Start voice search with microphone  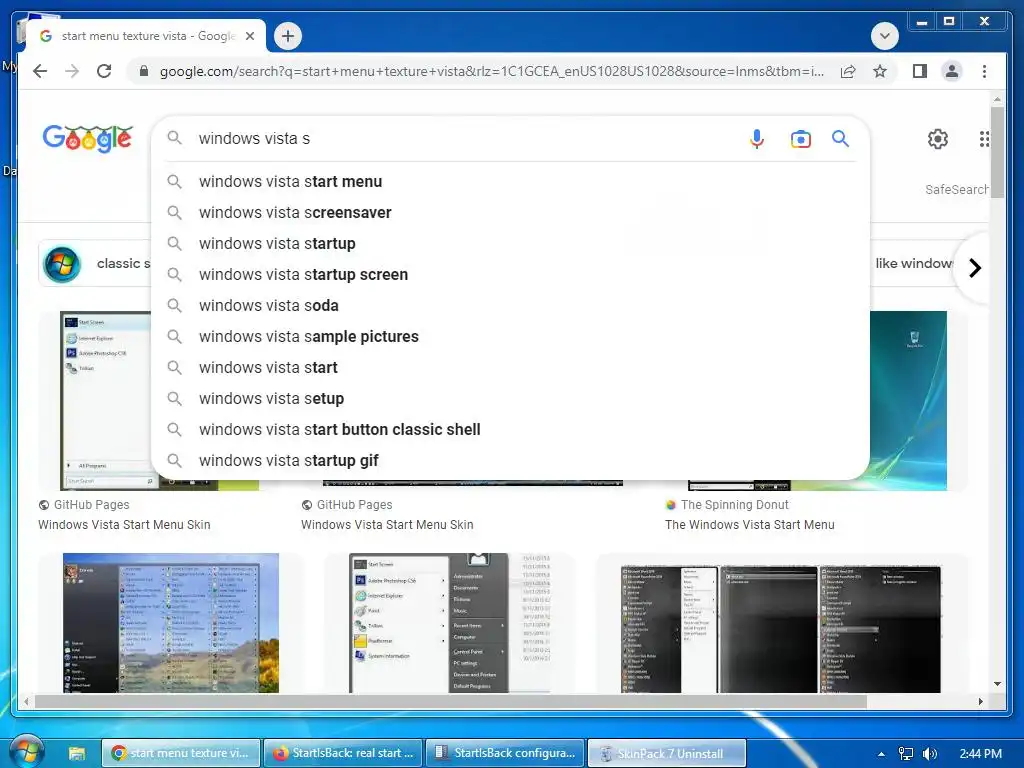pyautogui.click(x=756, y=138)
